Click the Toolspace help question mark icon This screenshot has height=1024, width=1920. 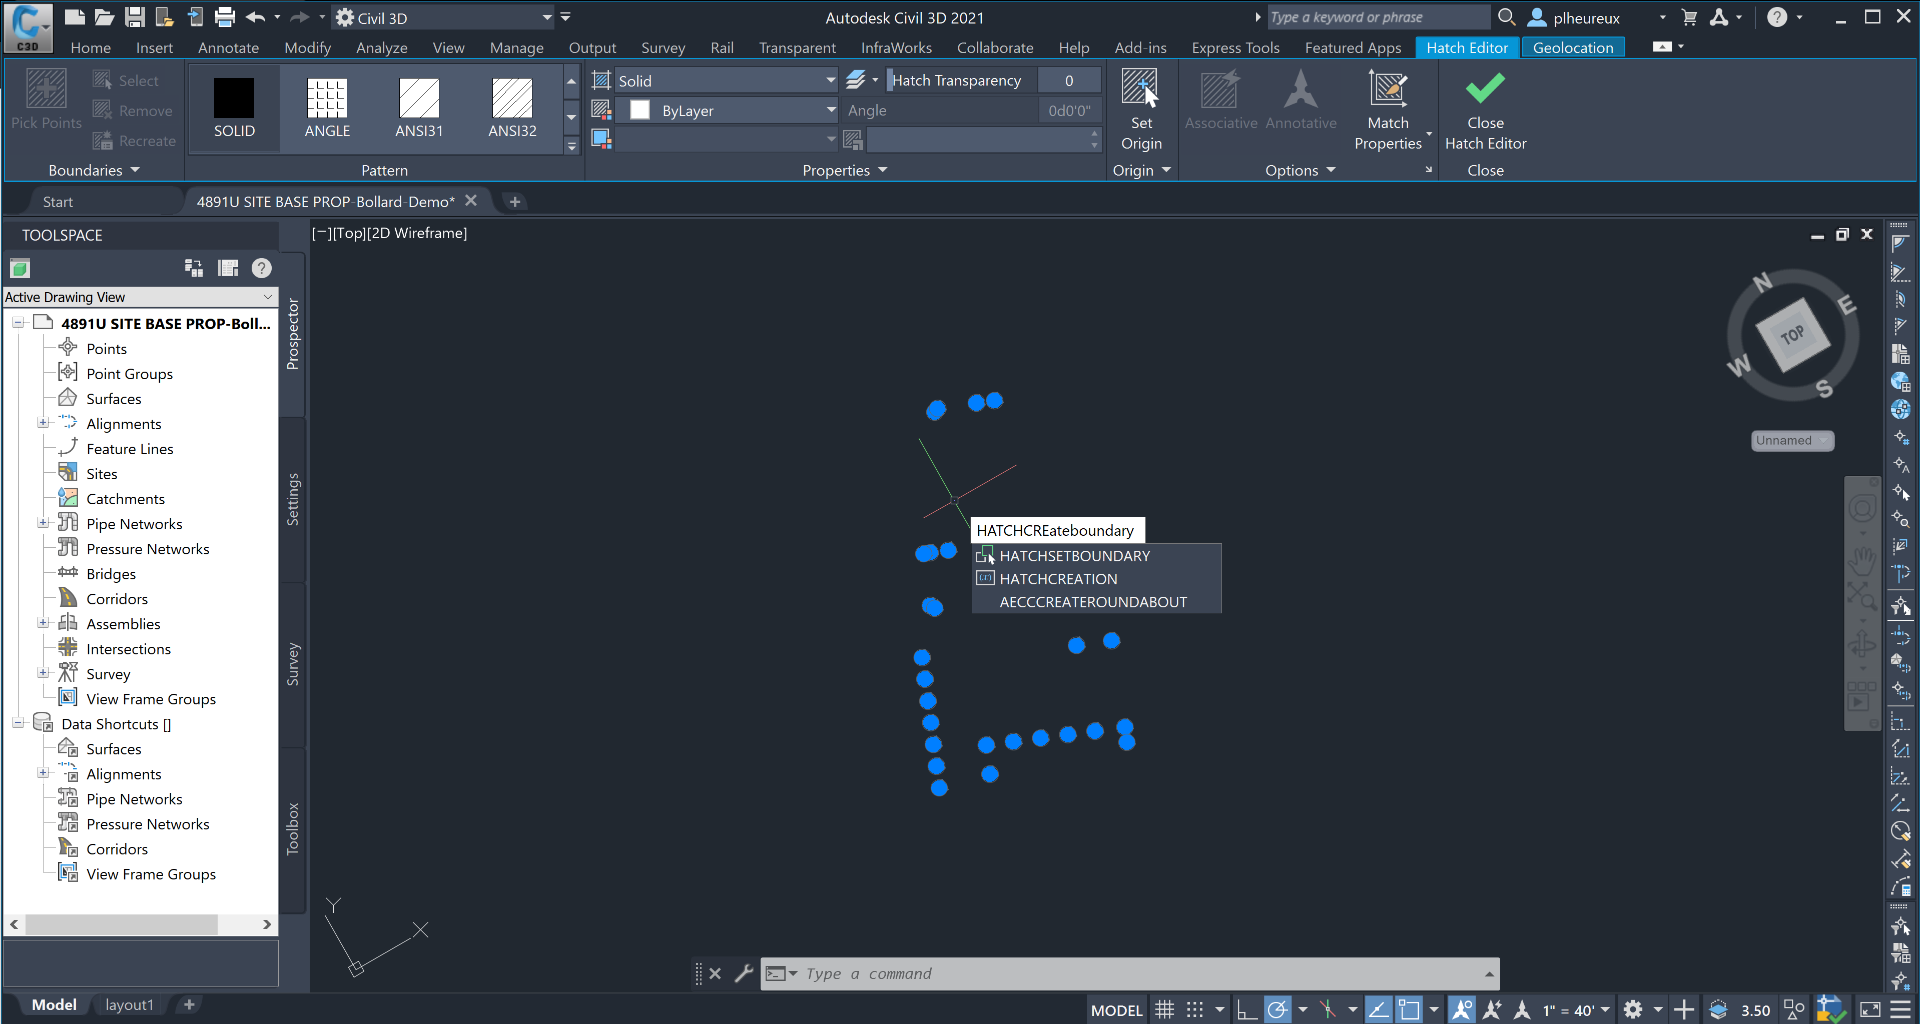pyautogui.click(x=262, y=268)
